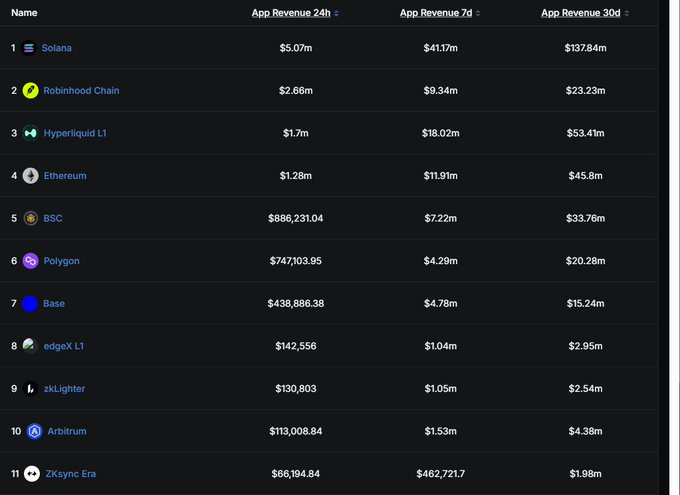Open the Arbitrum chain link
Viewport: 680px width, 495px height.
(x=67, y=431)
